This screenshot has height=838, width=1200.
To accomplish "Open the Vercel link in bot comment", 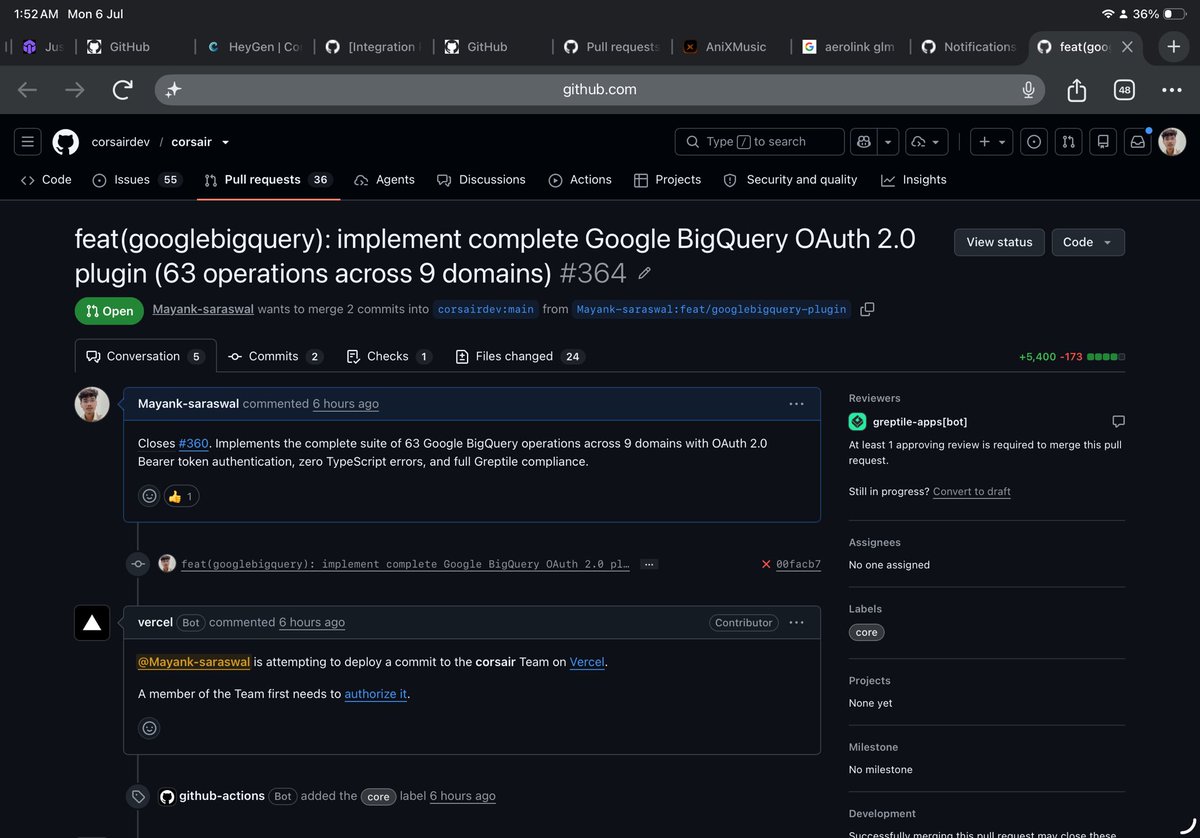I will coord(587,662).
